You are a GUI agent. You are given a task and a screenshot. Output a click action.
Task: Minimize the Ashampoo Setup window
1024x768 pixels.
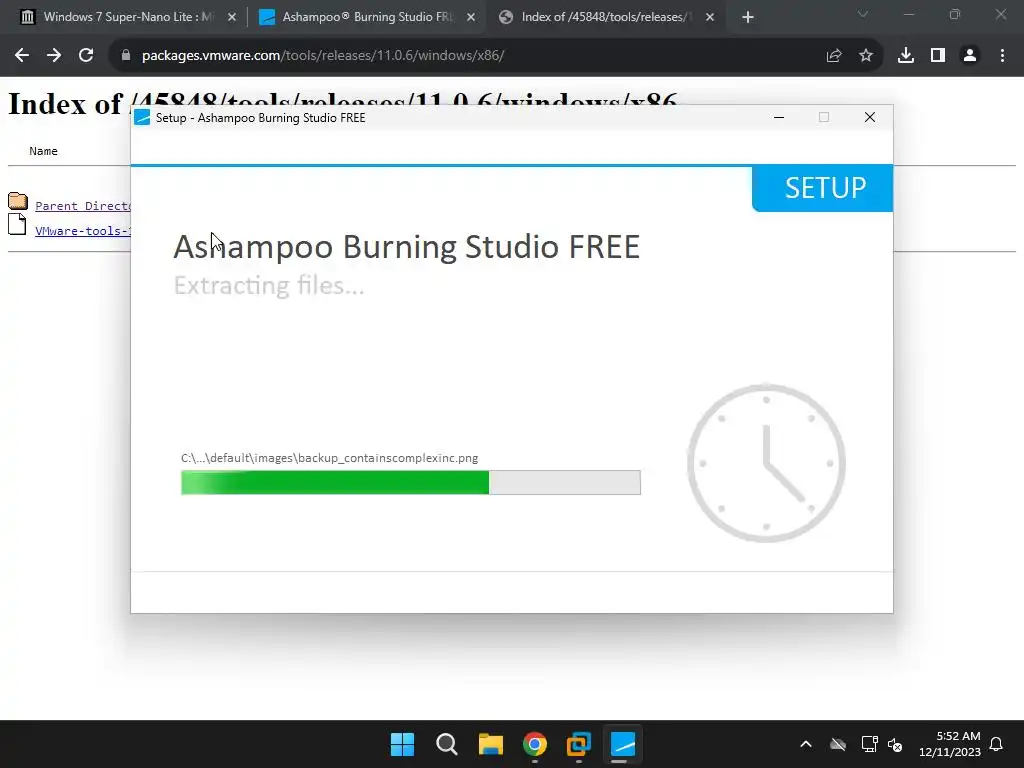(778, 118)
